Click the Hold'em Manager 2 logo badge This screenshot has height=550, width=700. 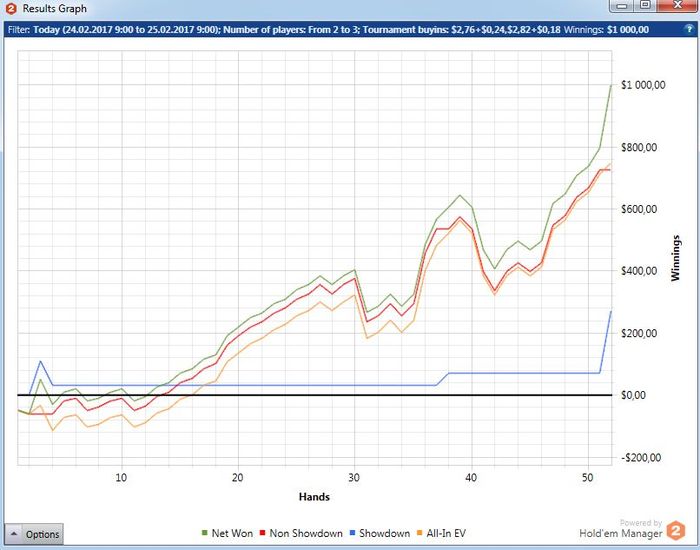[676, 531]
